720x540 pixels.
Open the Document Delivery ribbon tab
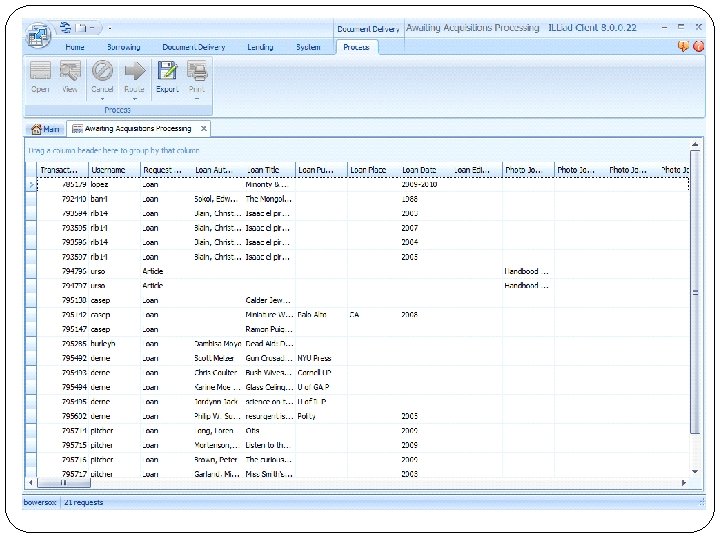point(193,47)
